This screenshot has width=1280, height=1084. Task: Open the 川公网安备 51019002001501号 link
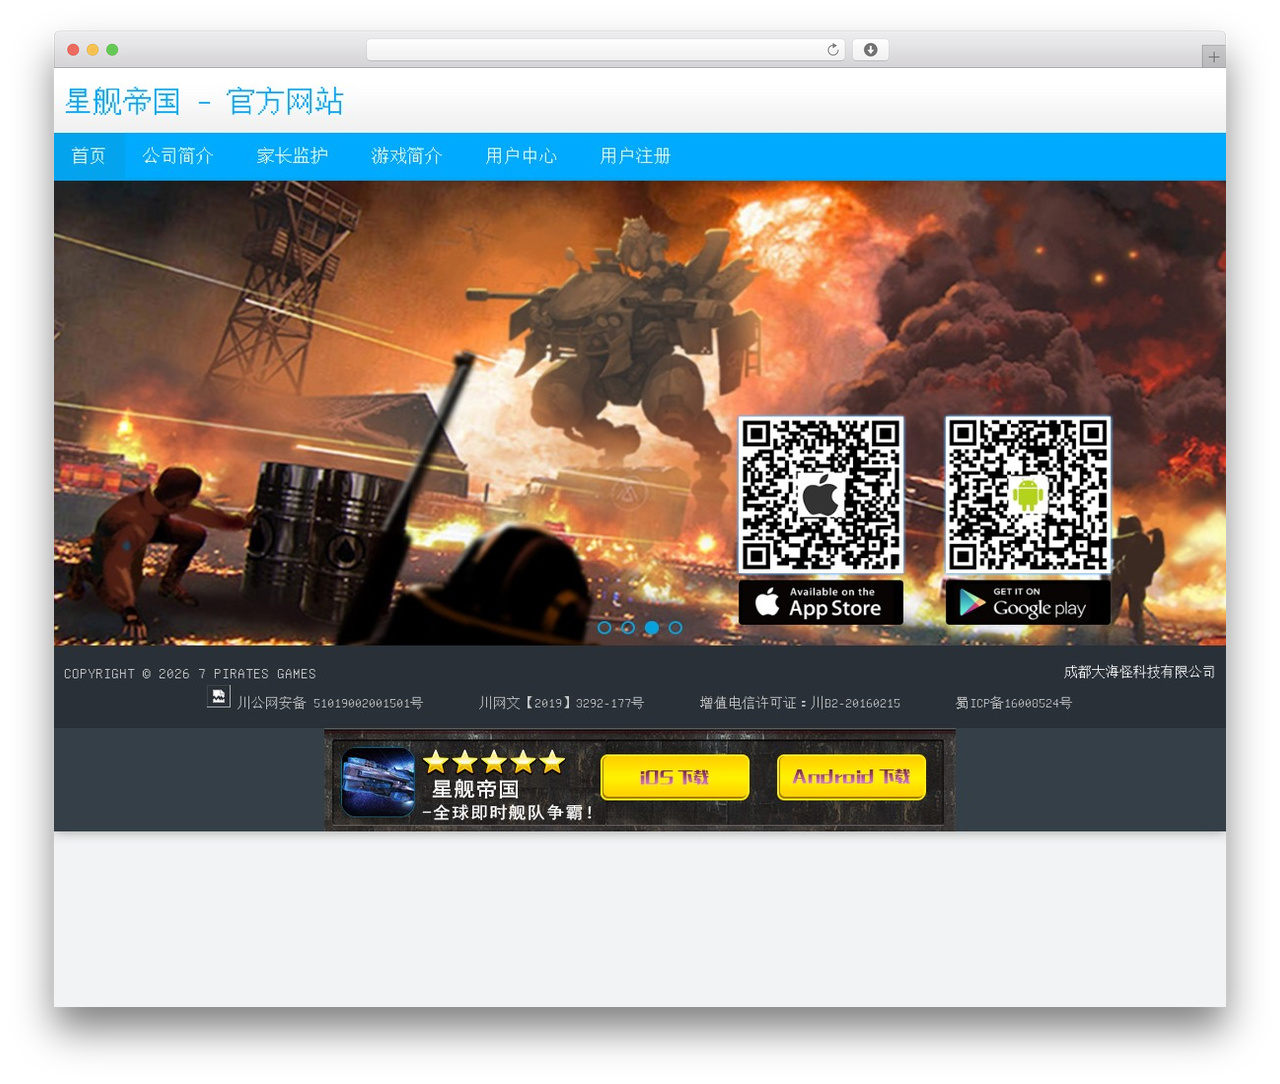click(330, 703)
